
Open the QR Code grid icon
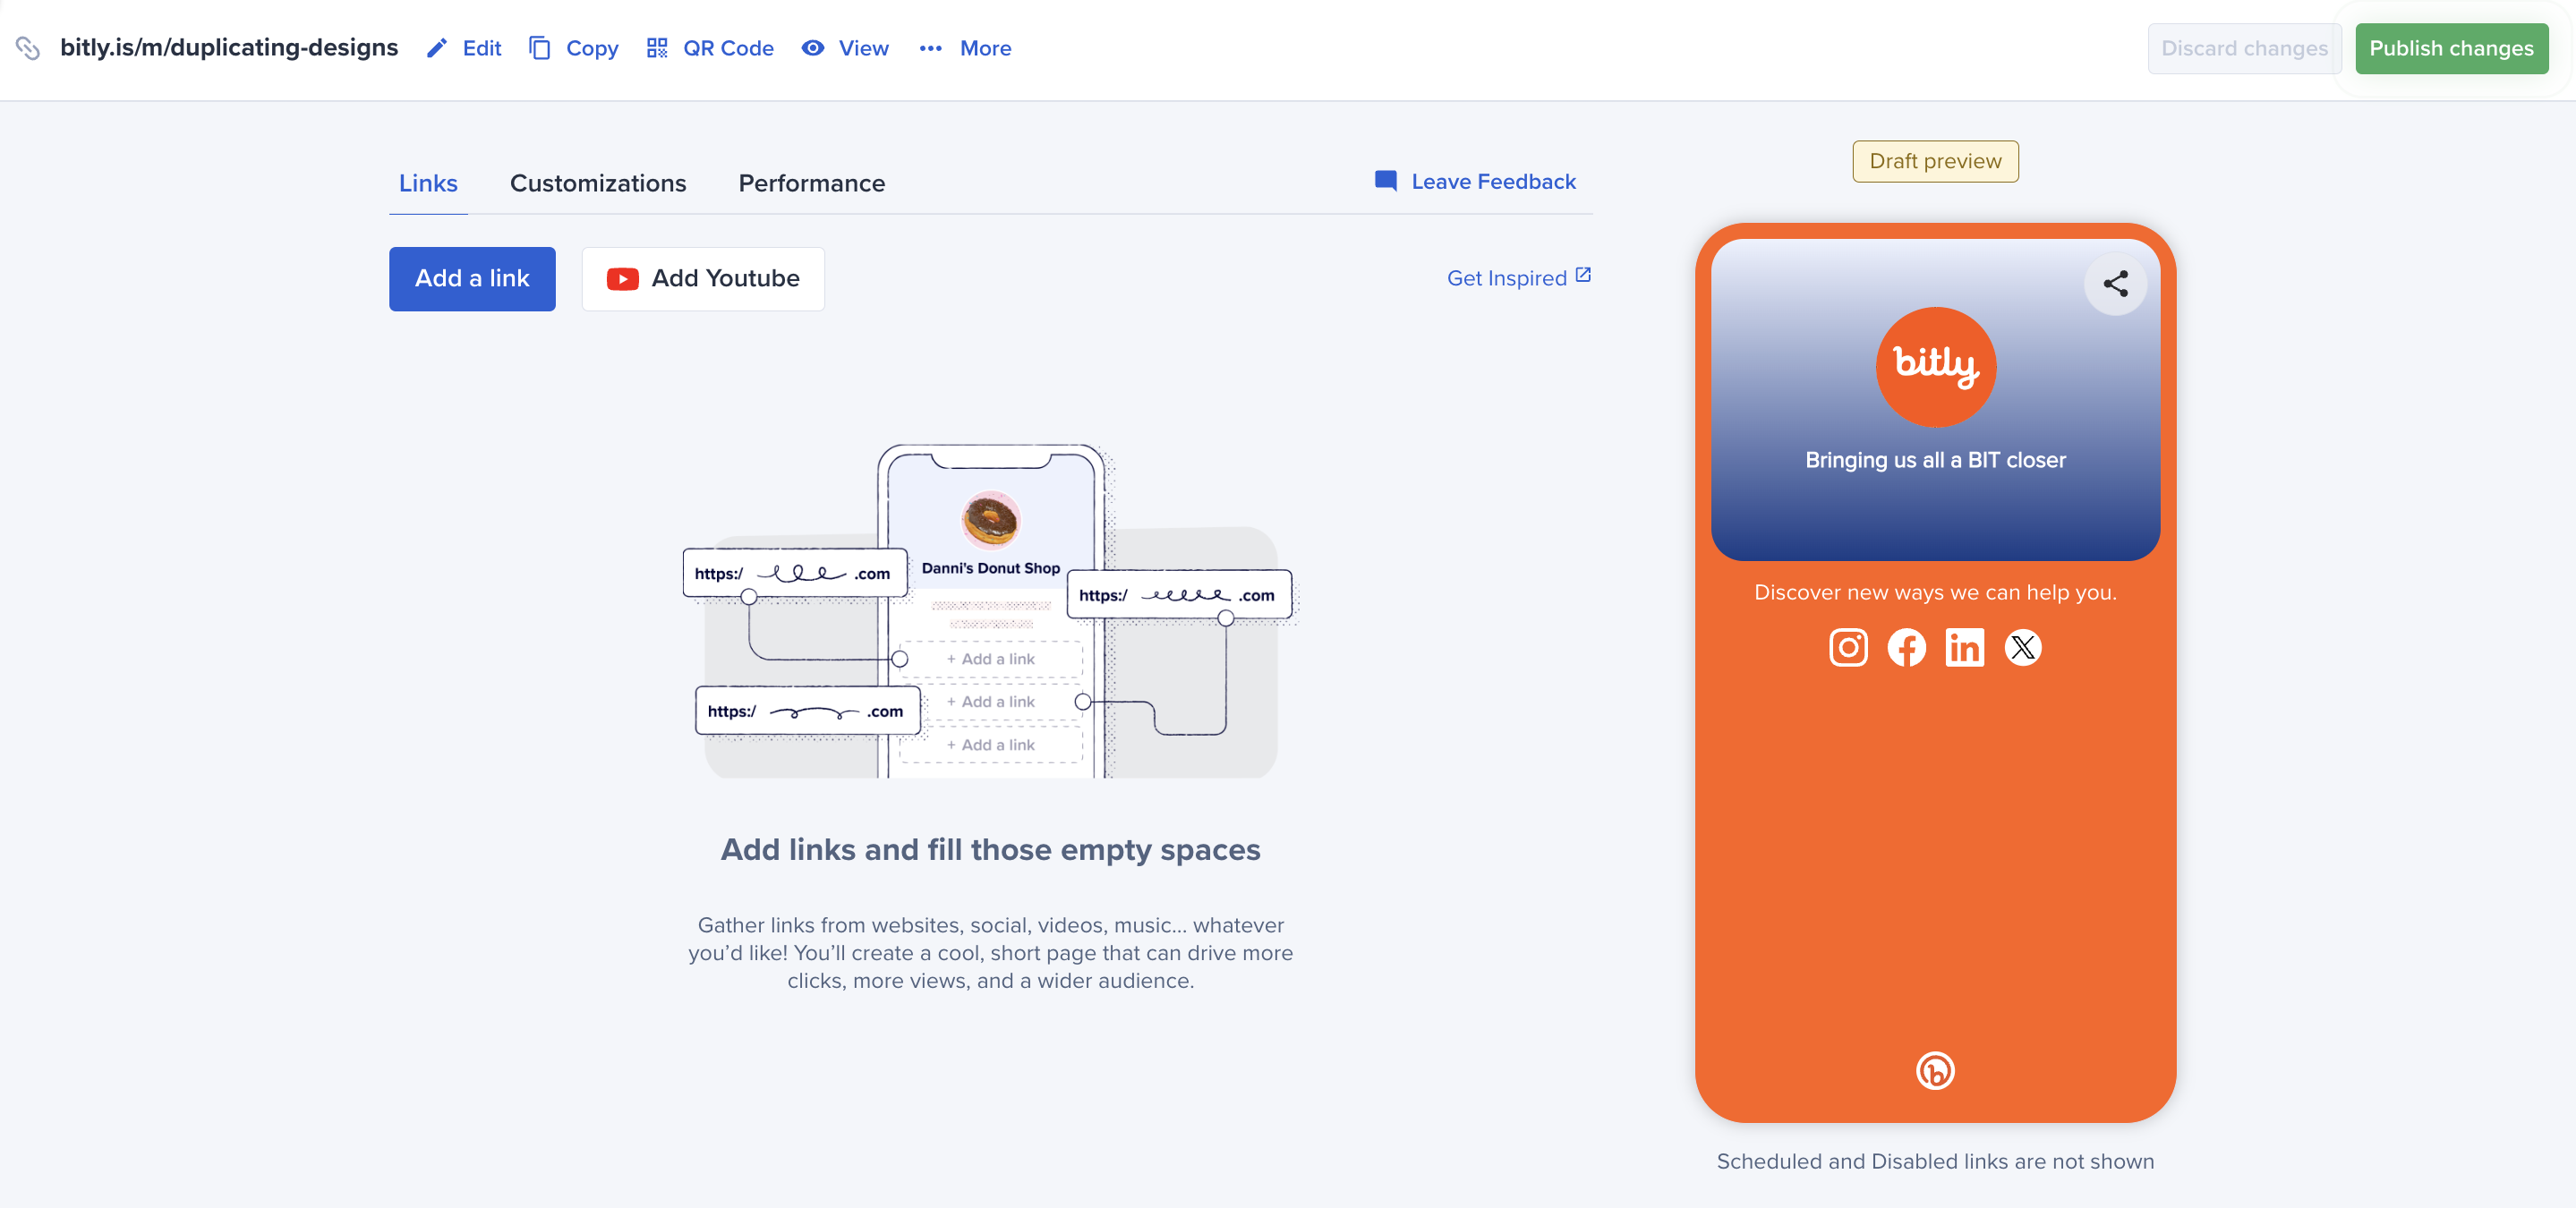point(657,48)
